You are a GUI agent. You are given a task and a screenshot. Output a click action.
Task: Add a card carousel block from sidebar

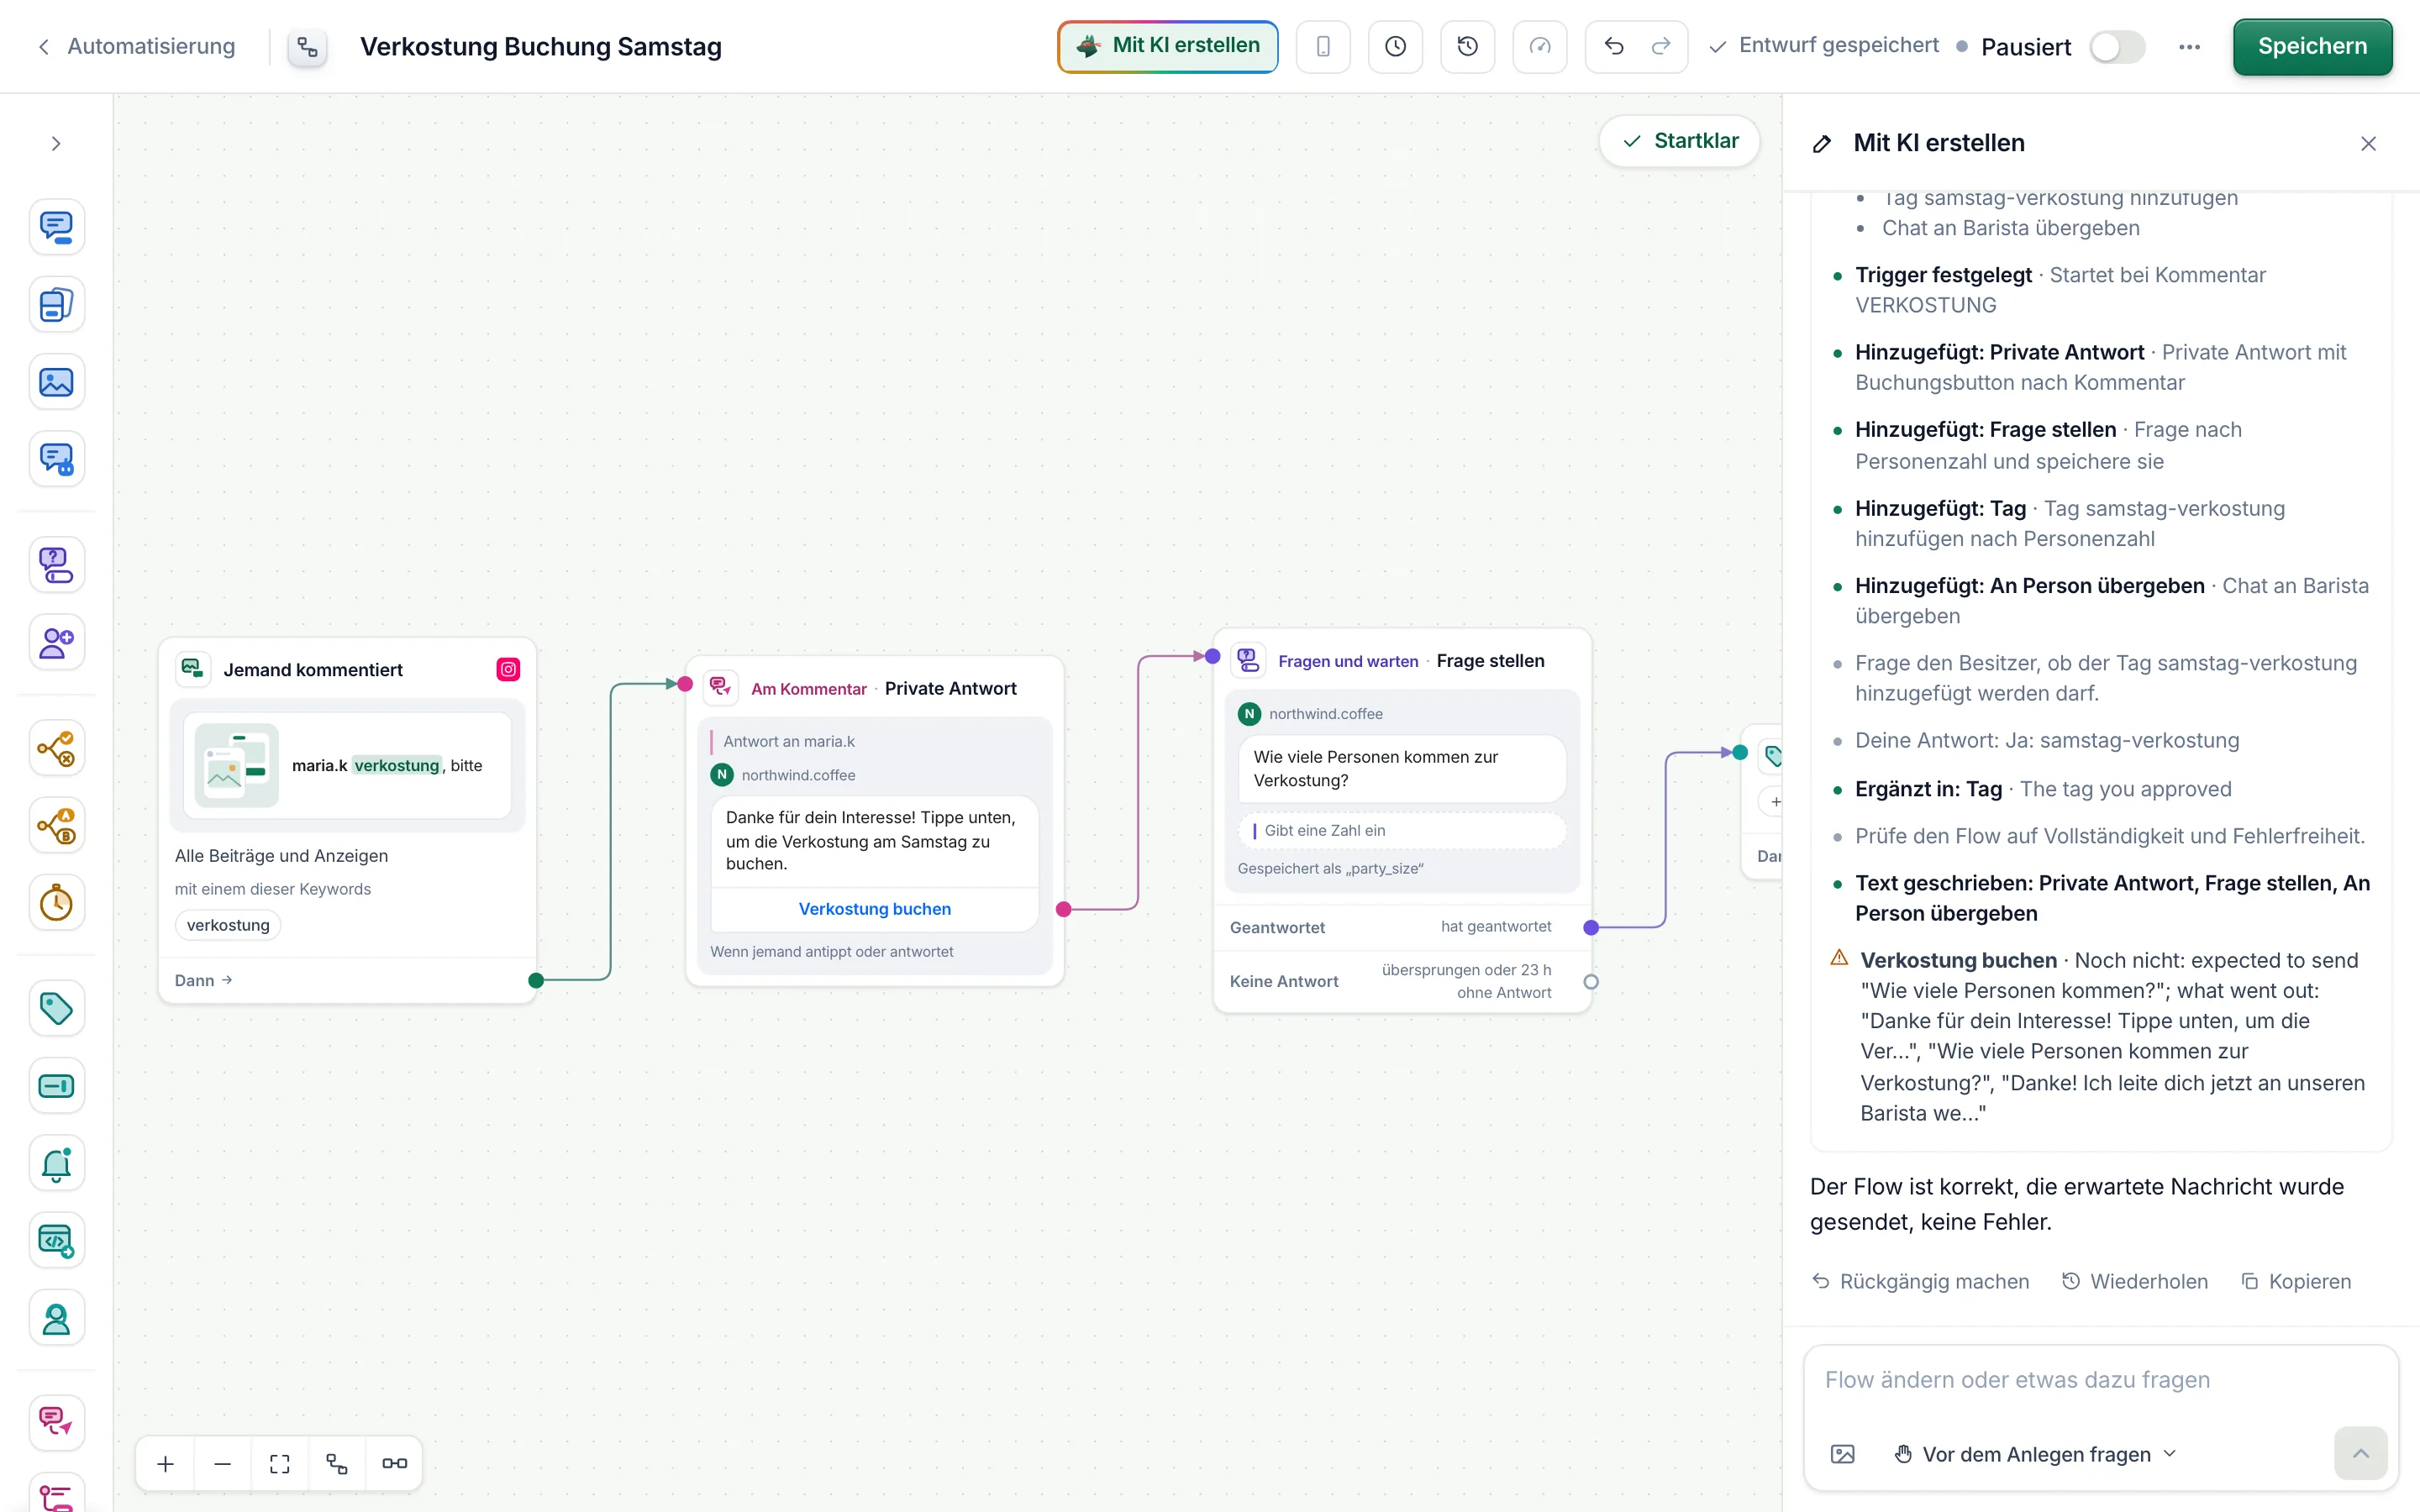[56, 305]
